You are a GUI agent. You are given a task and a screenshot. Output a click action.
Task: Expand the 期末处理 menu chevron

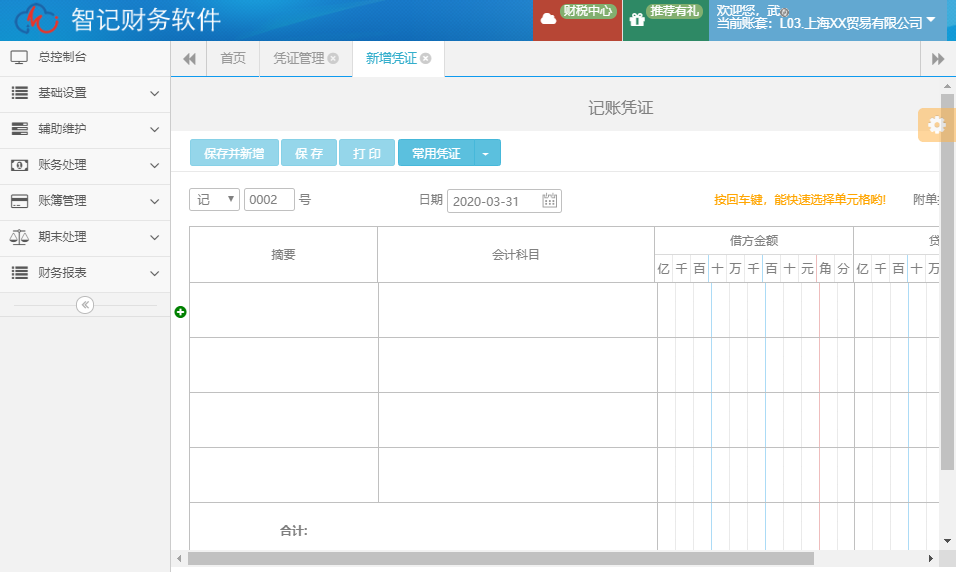tap(154, 237)
